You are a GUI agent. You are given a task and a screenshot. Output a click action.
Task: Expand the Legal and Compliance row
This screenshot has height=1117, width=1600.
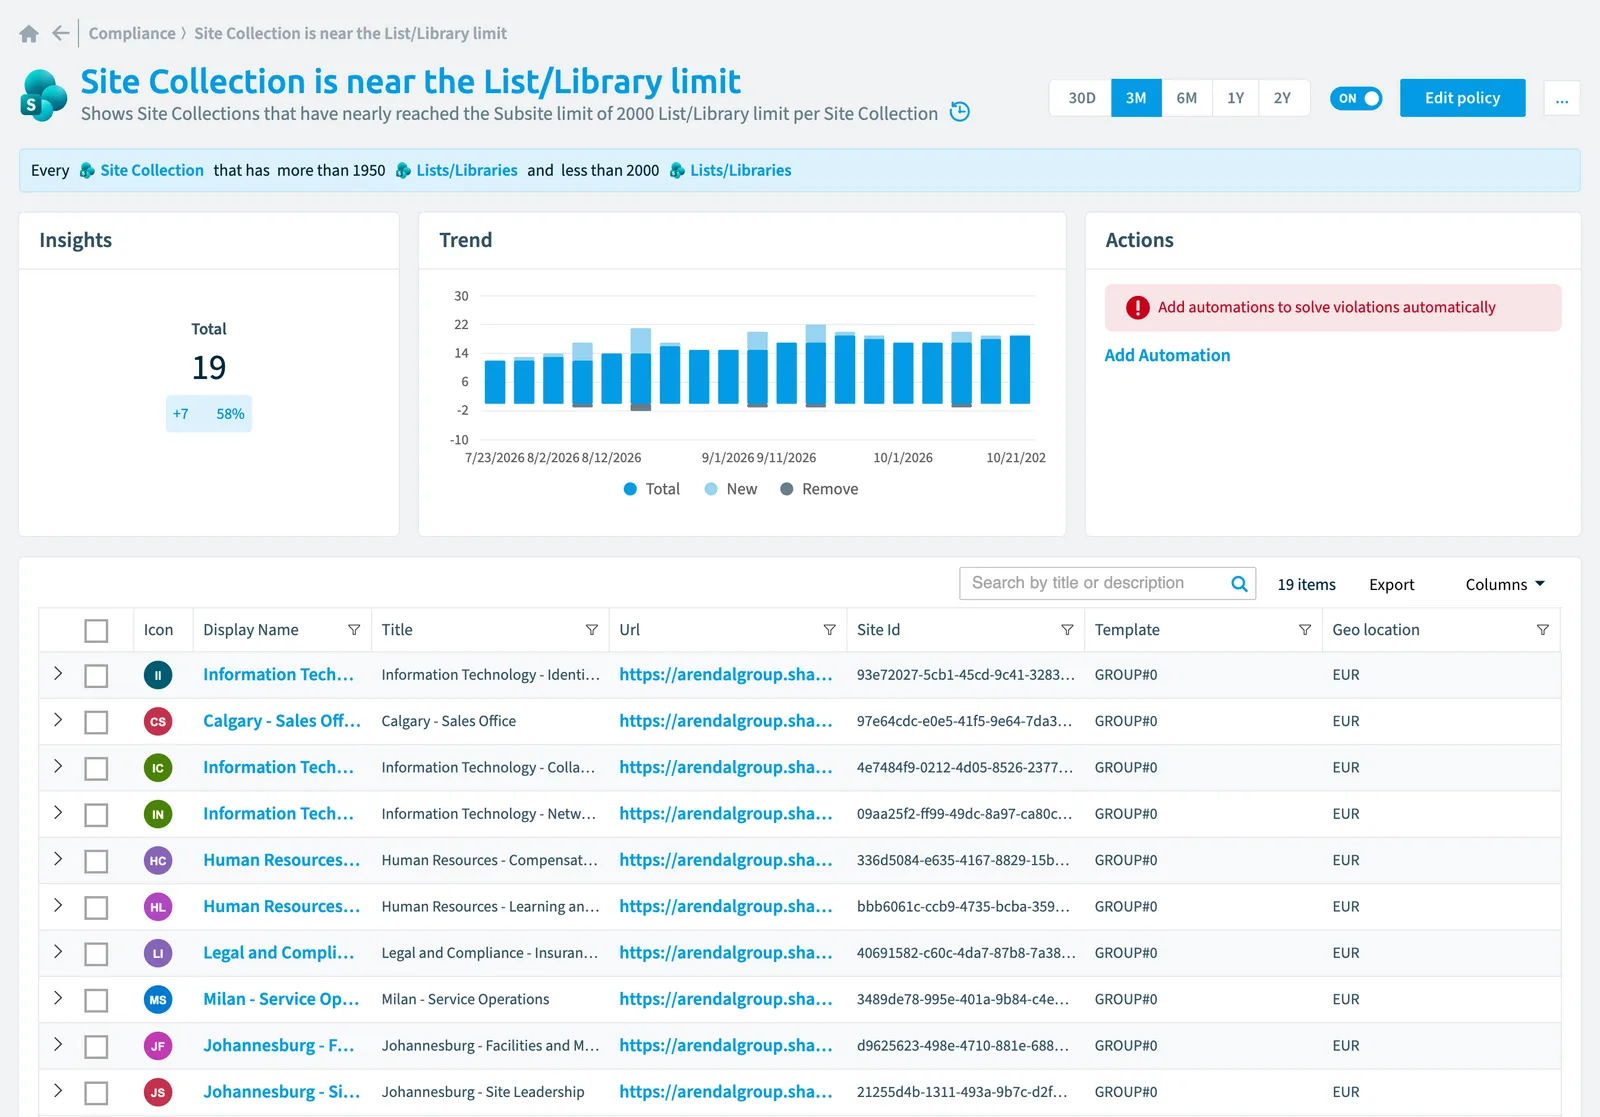click(58, 952)
